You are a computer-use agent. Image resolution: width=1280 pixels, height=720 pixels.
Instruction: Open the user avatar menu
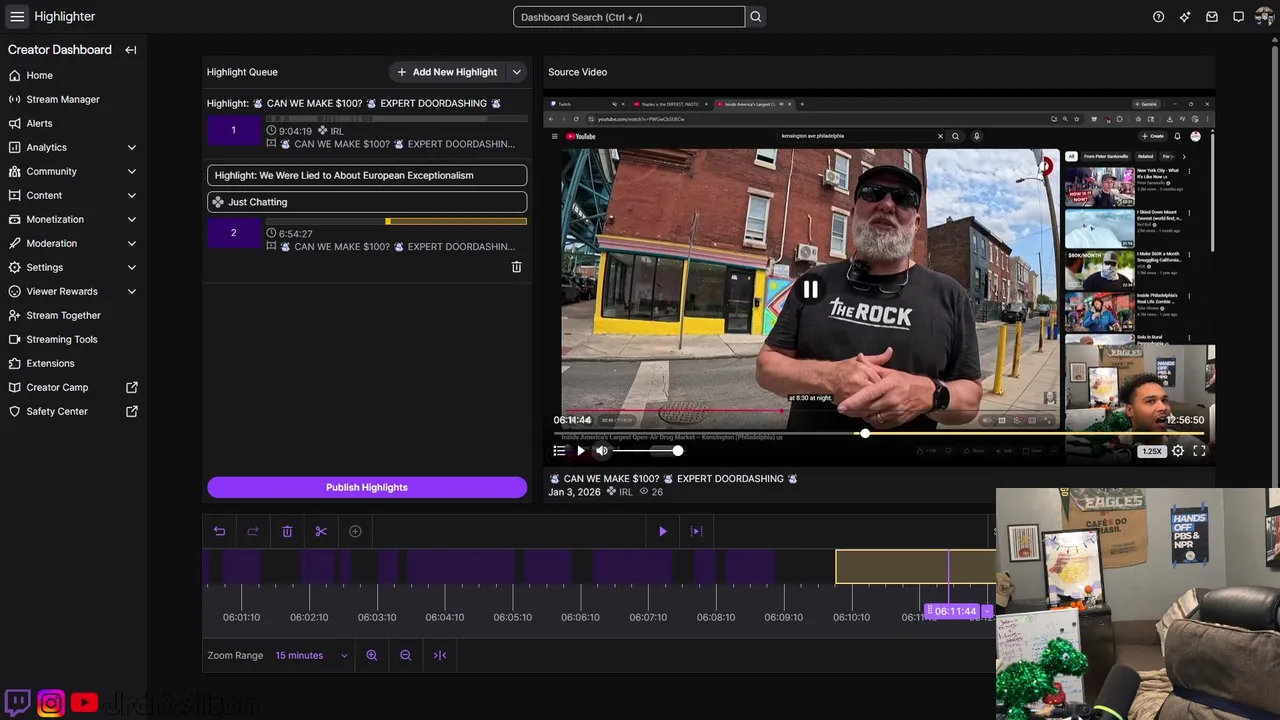1264,16
